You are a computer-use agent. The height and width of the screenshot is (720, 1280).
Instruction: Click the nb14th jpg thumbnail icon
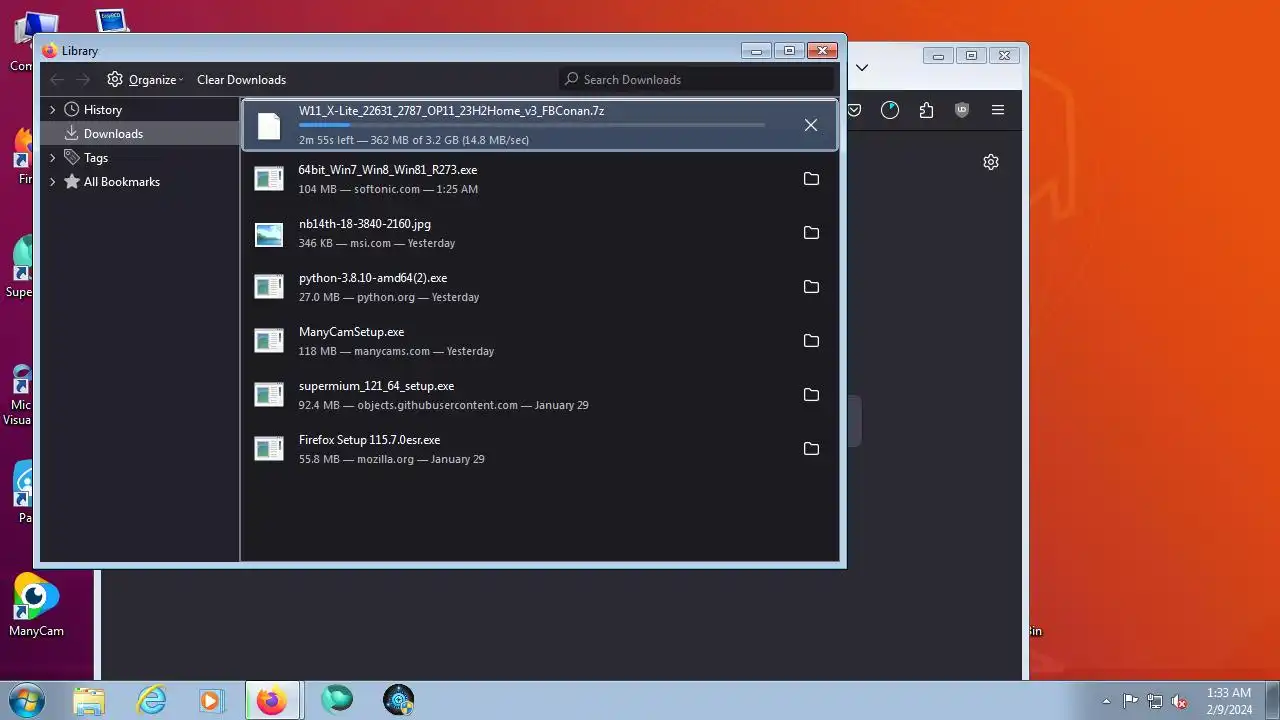click(x=269, y=234)
